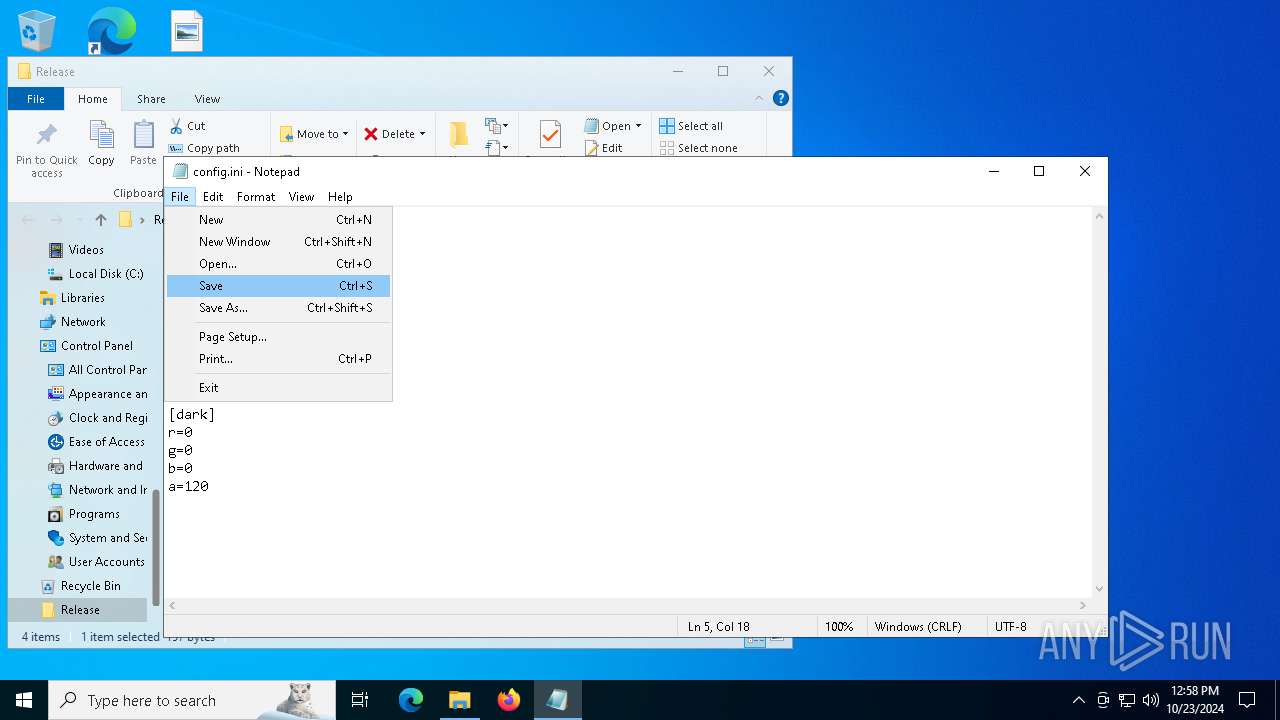
Task: Open the Open button dropdown in Explorer
Action: [613, 126]
